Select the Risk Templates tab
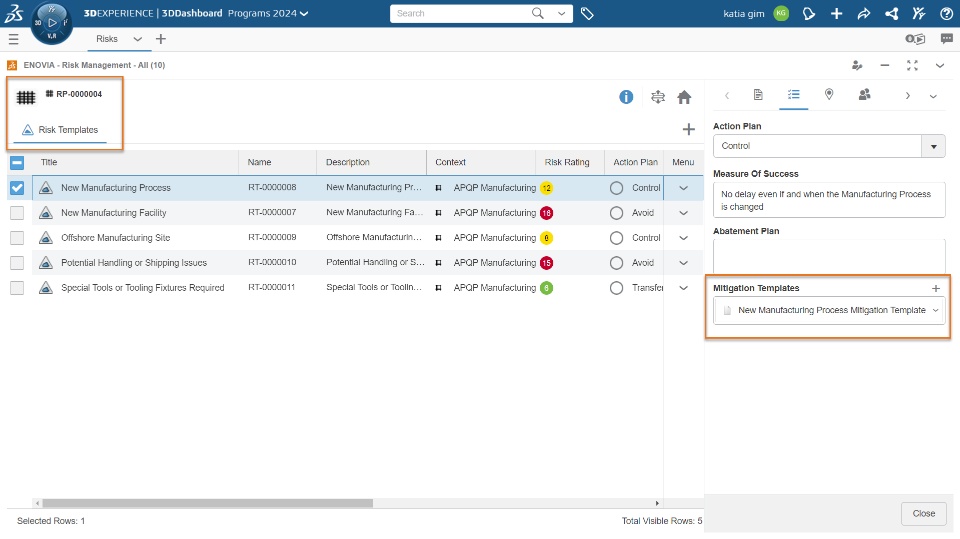960x539 pixels. (60, 130)
